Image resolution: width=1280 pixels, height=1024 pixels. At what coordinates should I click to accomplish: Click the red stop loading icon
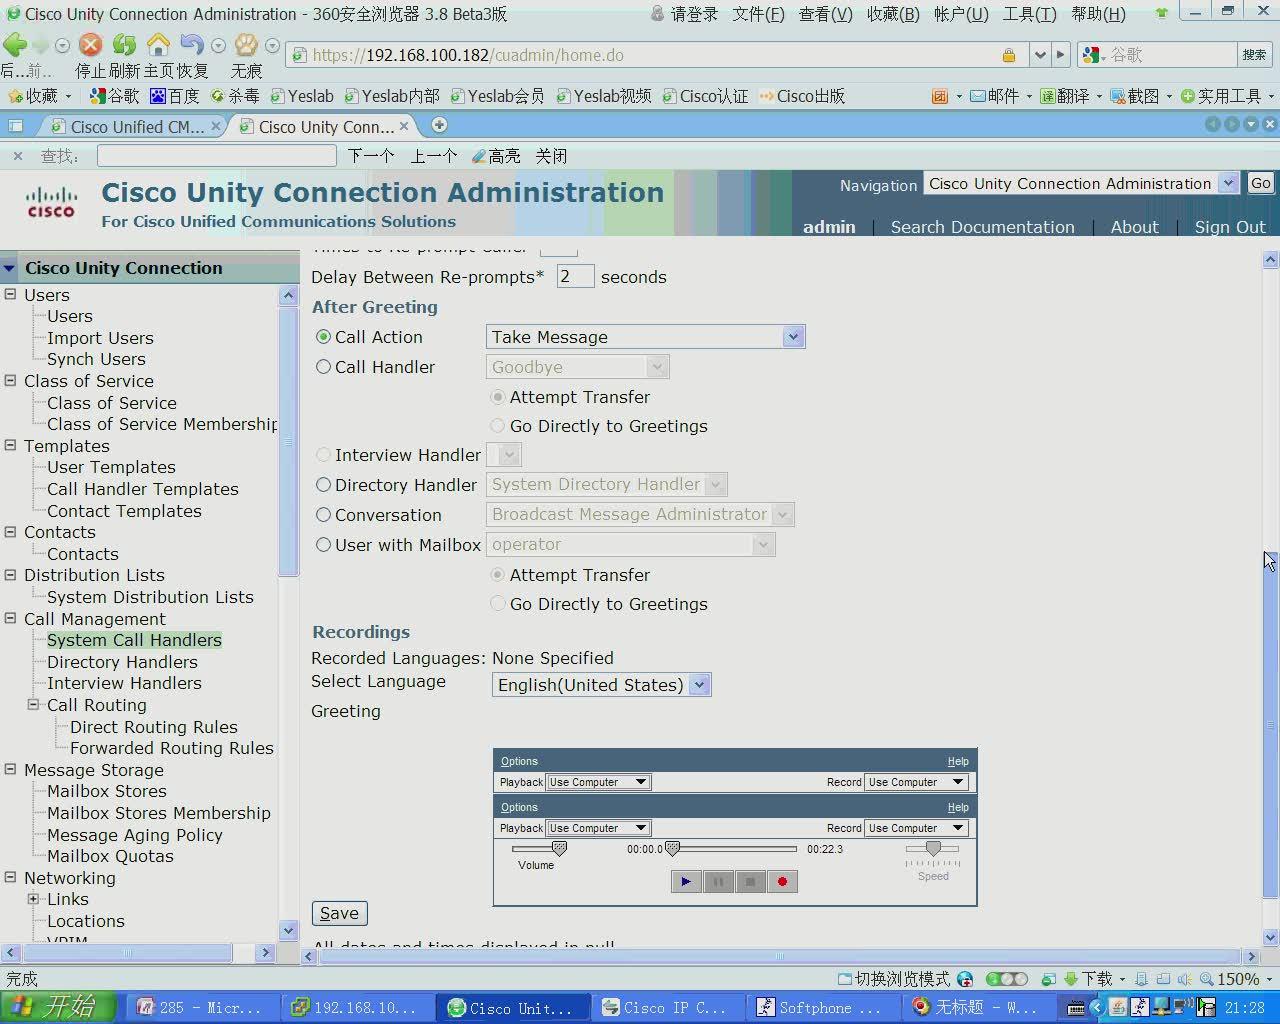[91, 45]
